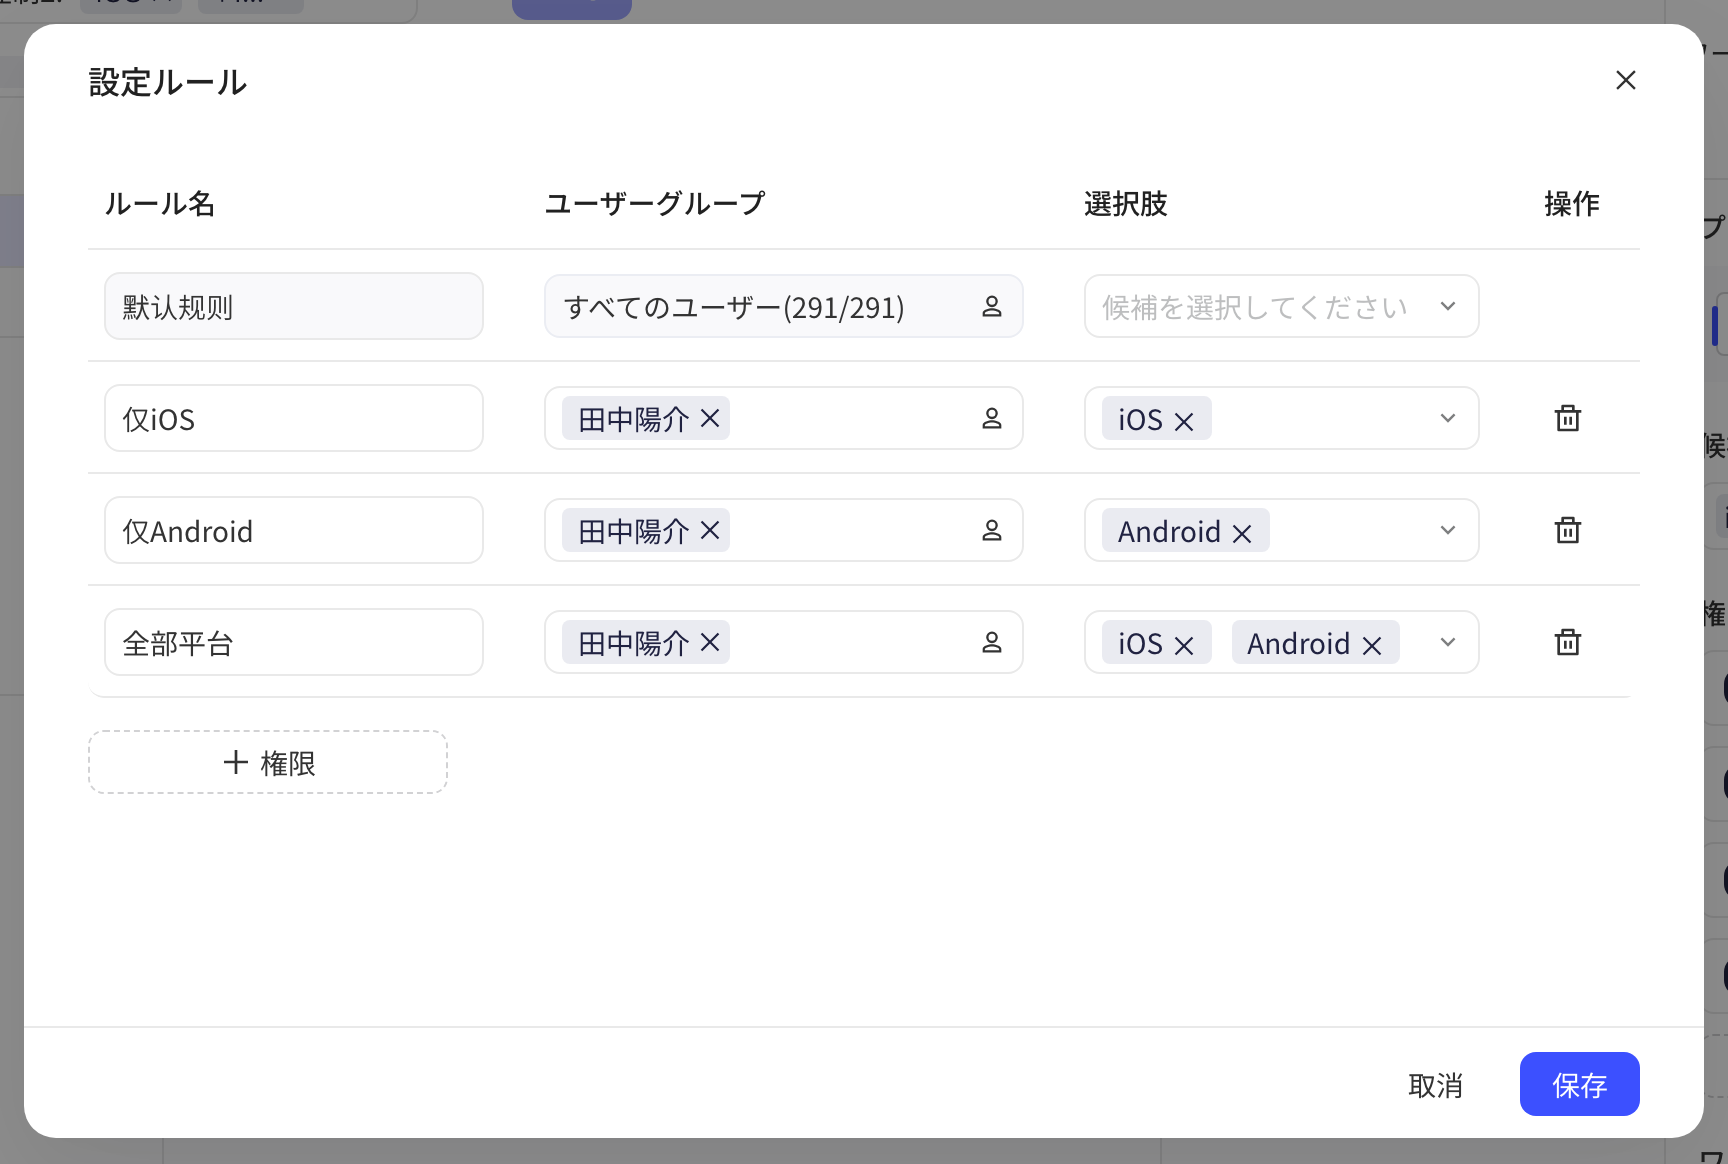
Task: Open user picker icon in 全部平台 row
Action: point(992,642)
